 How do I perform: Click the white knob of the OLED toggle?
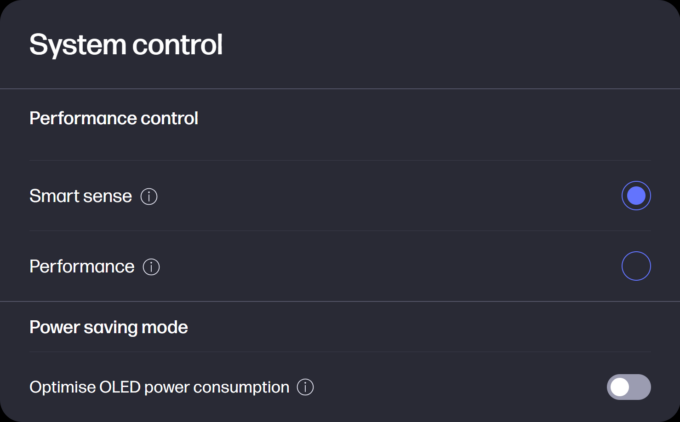(620, 387)
